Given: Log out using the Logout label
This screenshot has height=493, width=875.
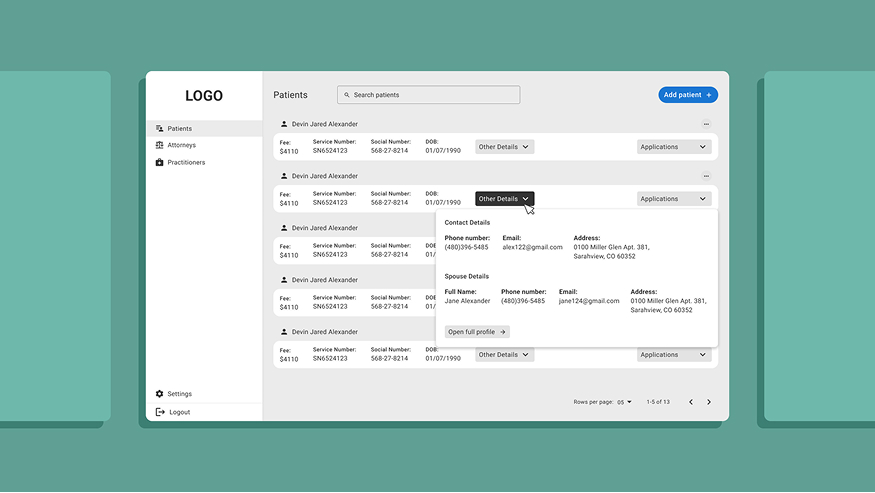Looking at the screenshot, I should point(180,412).
